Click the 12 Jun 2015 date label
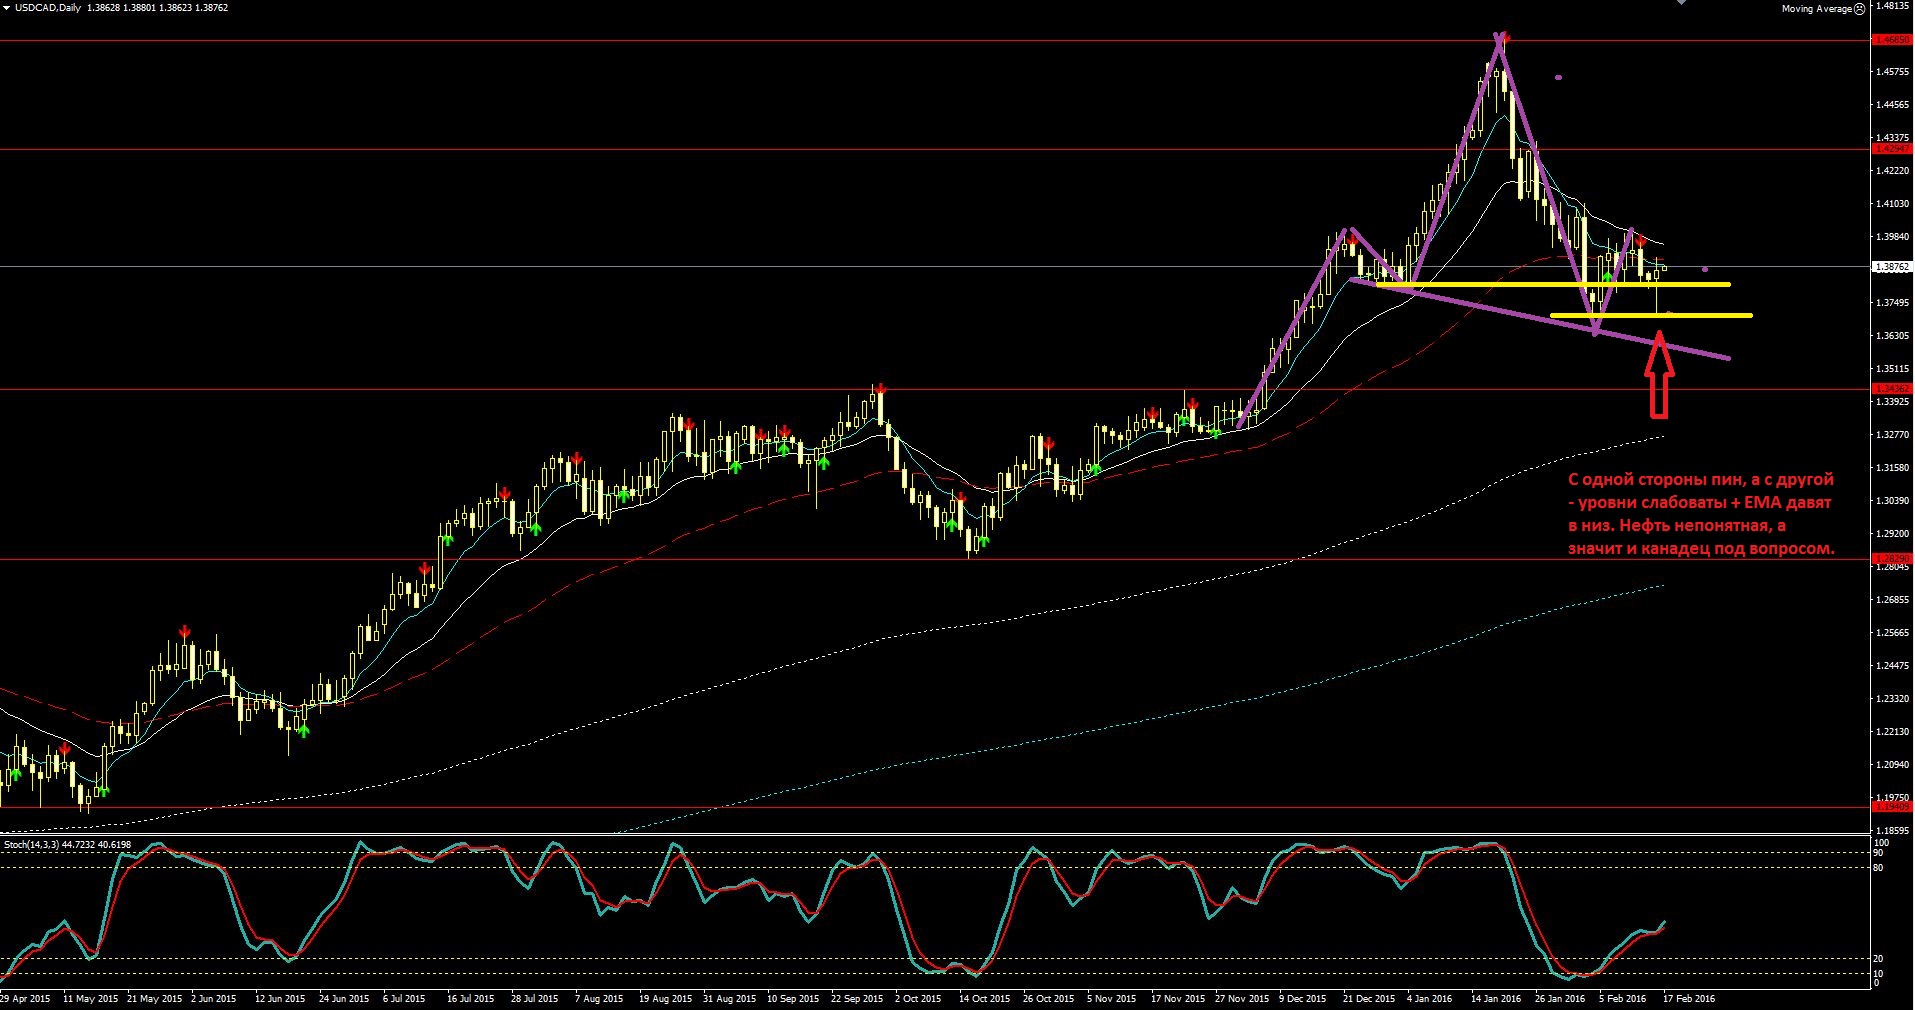 (x=279, y=998)
